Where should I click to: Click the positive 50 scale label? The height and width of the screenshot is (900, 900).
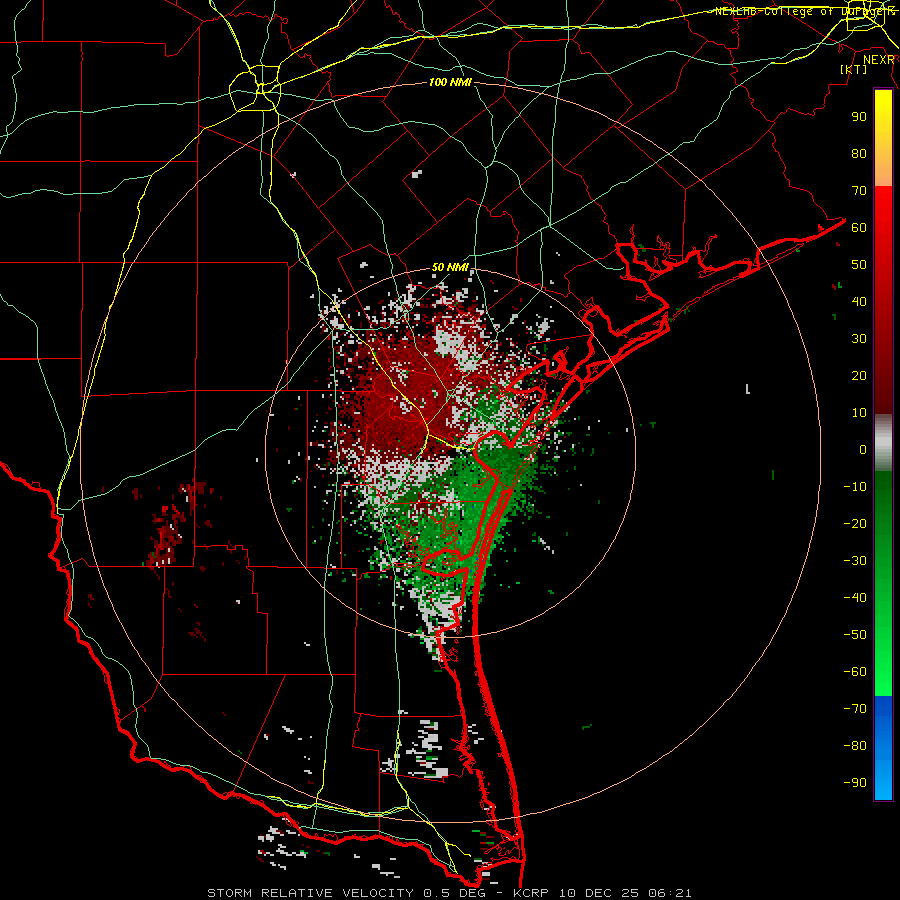859,265
